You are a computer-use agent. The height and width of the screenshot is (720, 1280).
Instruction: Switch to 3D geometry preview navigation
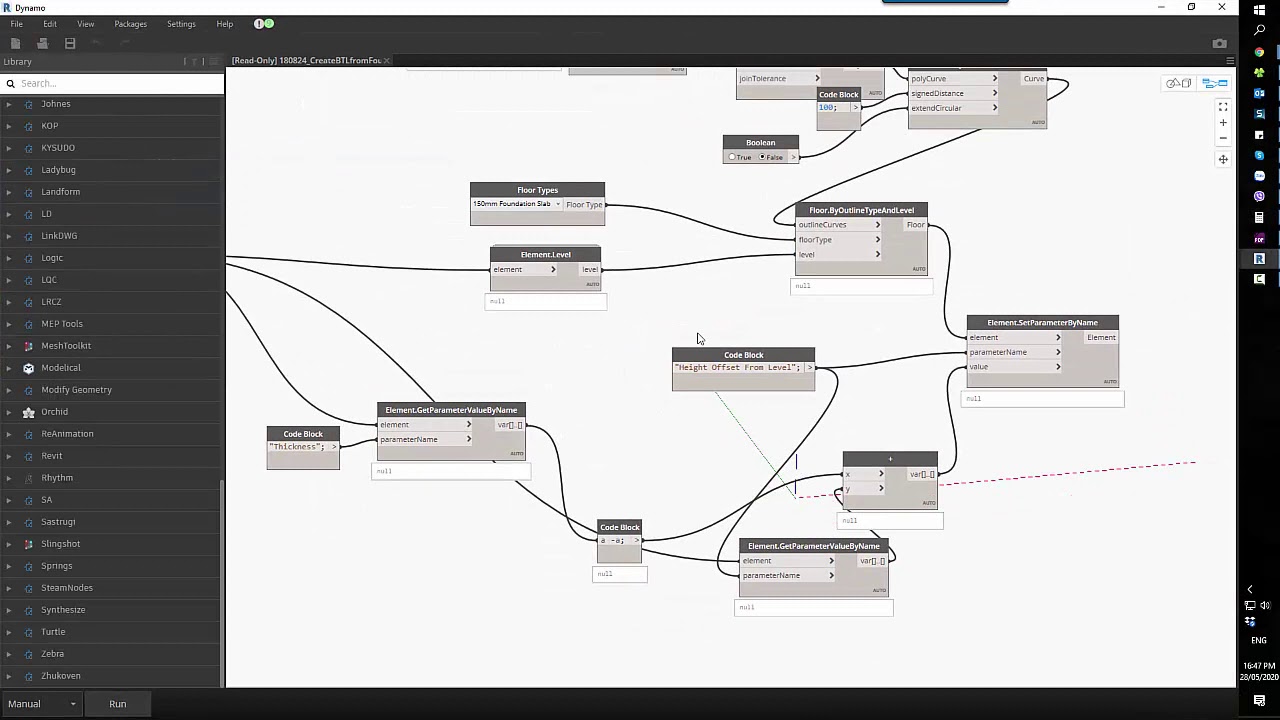(1178, 83)
